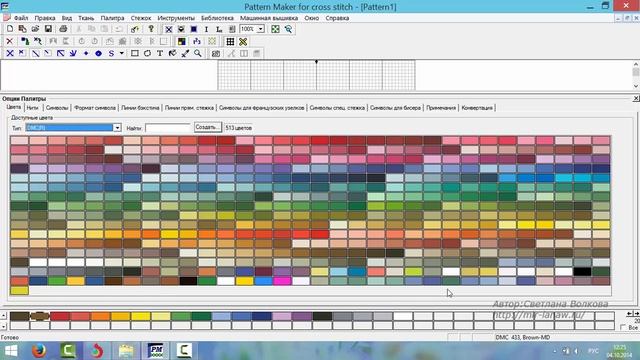Click the Firefox icon in the taskbar
Screen dimensions: 640x360
[39, 351]
